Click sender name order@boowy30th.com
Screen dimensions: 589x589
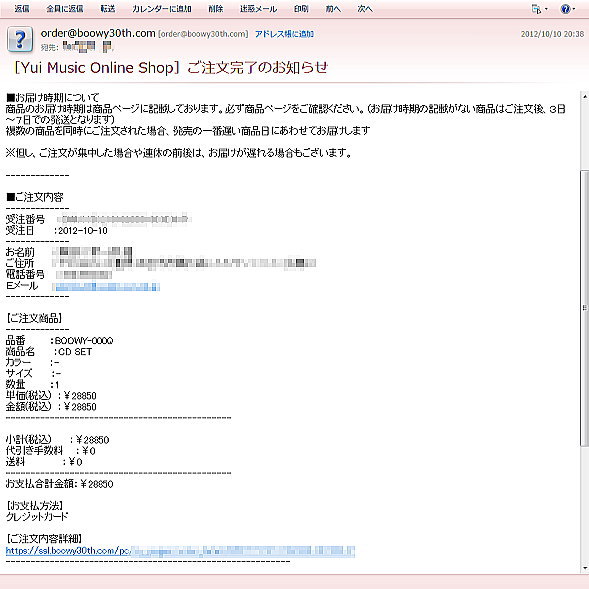[x=98, y=33]
